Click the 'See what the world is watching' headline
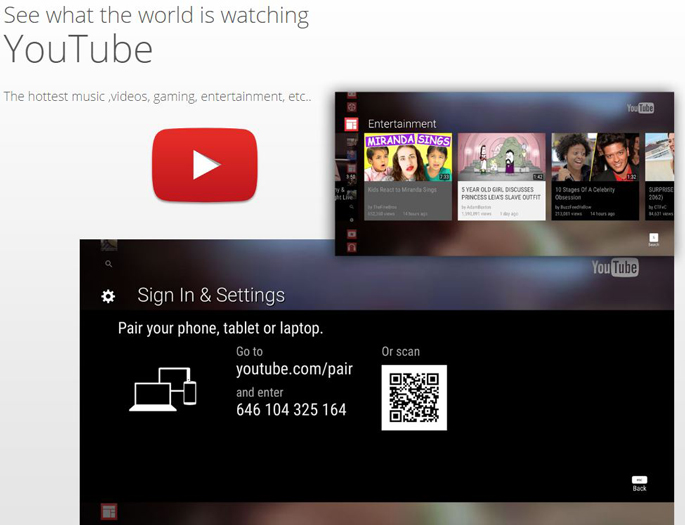Viewport: 685px width, 525px height. coord(156,15)
